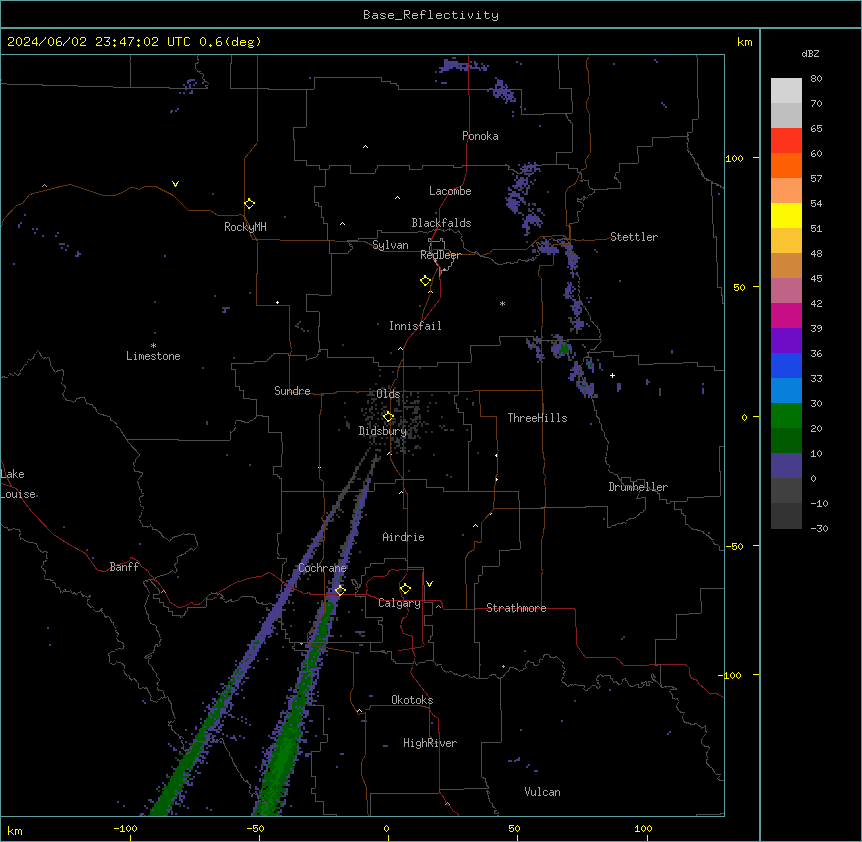Click the Ponoka town label
Image resolution: width=862 pixels, height=842 pixels.
480,136
